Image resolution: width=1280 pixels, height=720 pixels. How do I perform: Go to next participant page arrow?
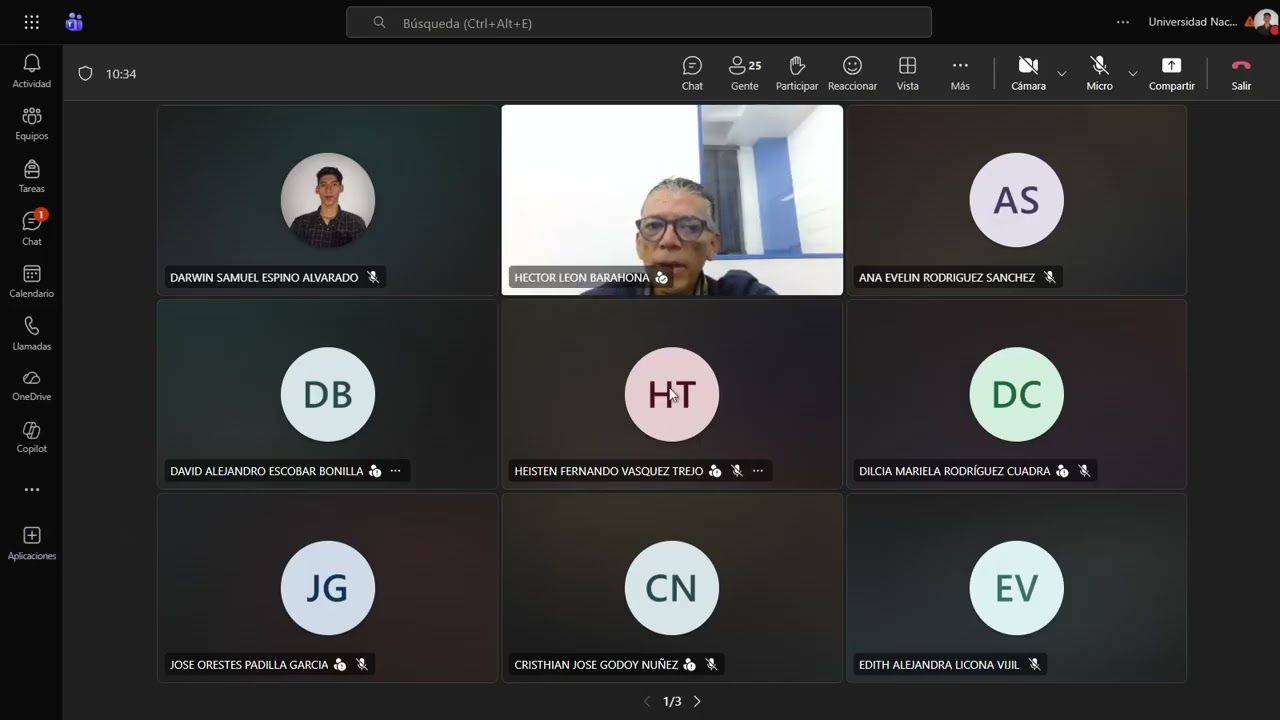697,701
